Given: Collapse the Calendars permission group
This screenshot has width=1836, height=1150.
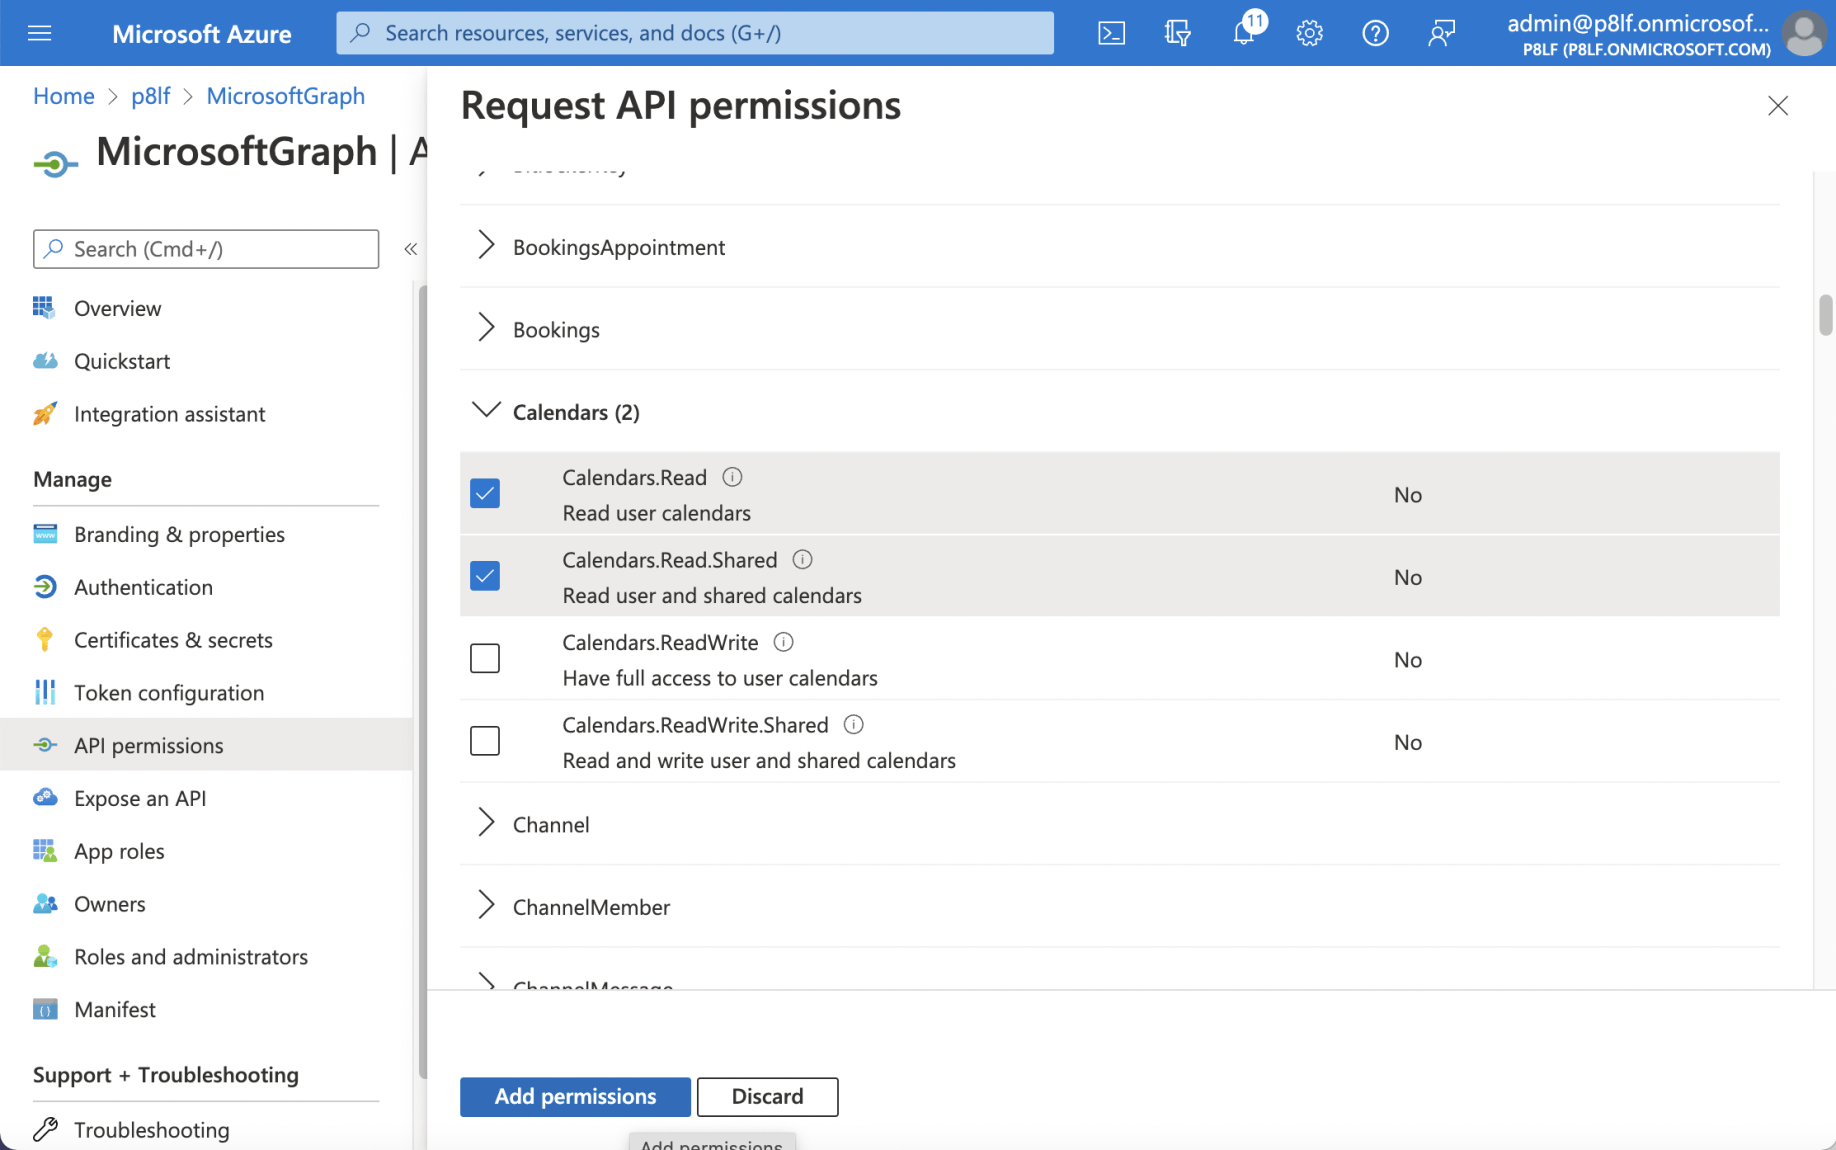Looking at the screenshot, I should click(x=486, y=411).
